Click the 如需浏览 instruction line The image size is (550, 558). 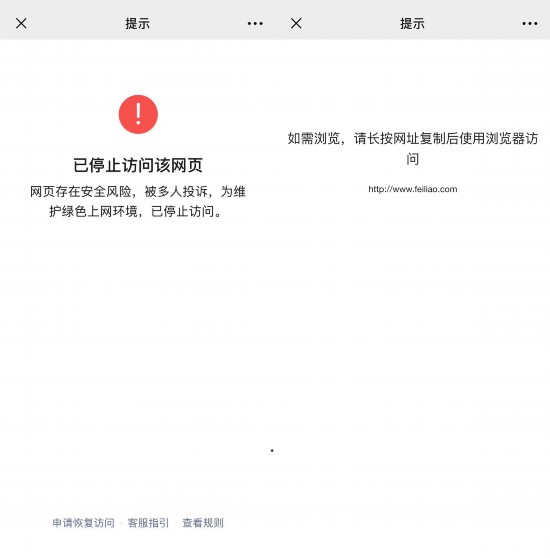point(413,138)
